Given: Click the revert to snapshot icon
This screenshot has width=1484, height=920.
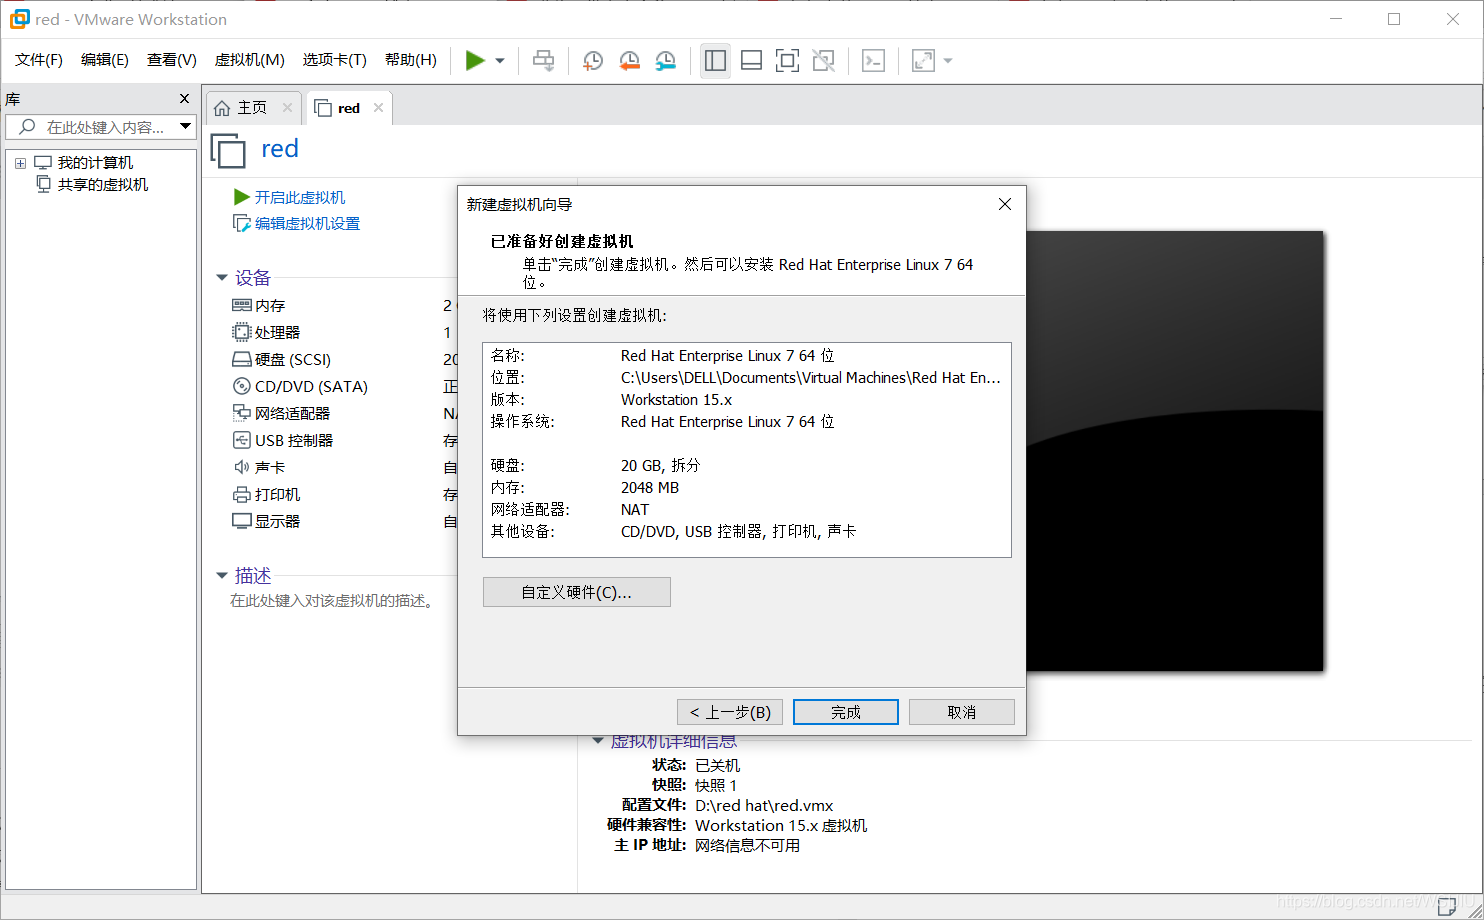Looking at the screenshot, I should (x=629, y=61).
